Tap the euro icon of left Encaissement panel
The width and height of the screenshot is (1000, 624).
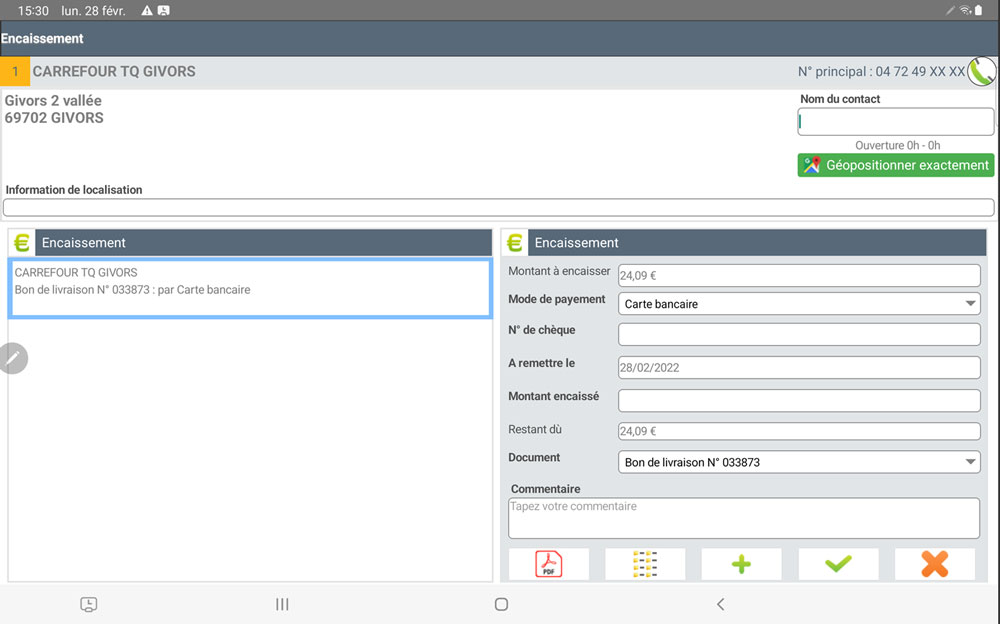tap(22, 242)
